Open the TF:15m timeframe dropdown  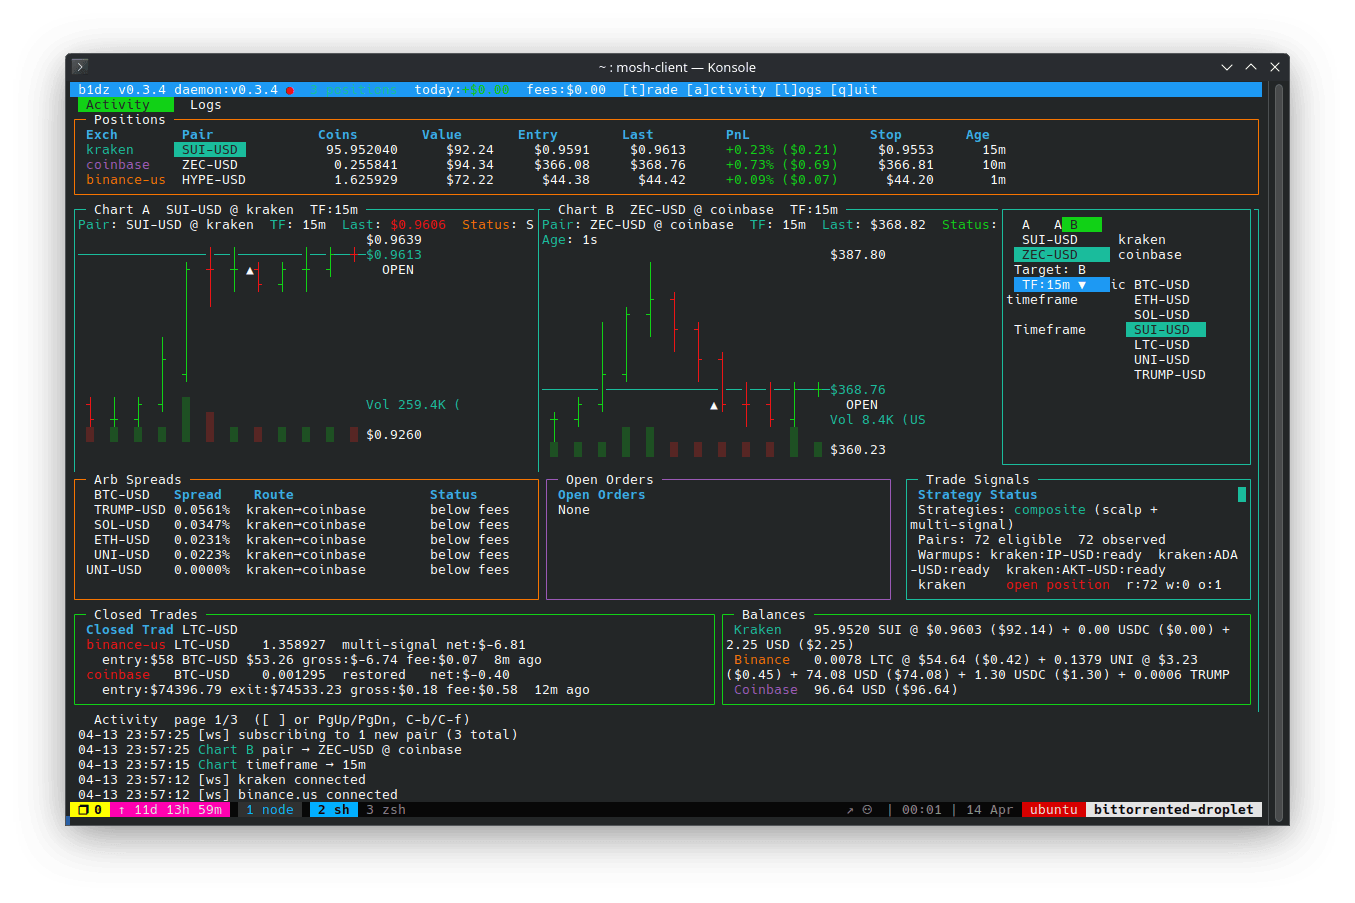(1060, 284)
